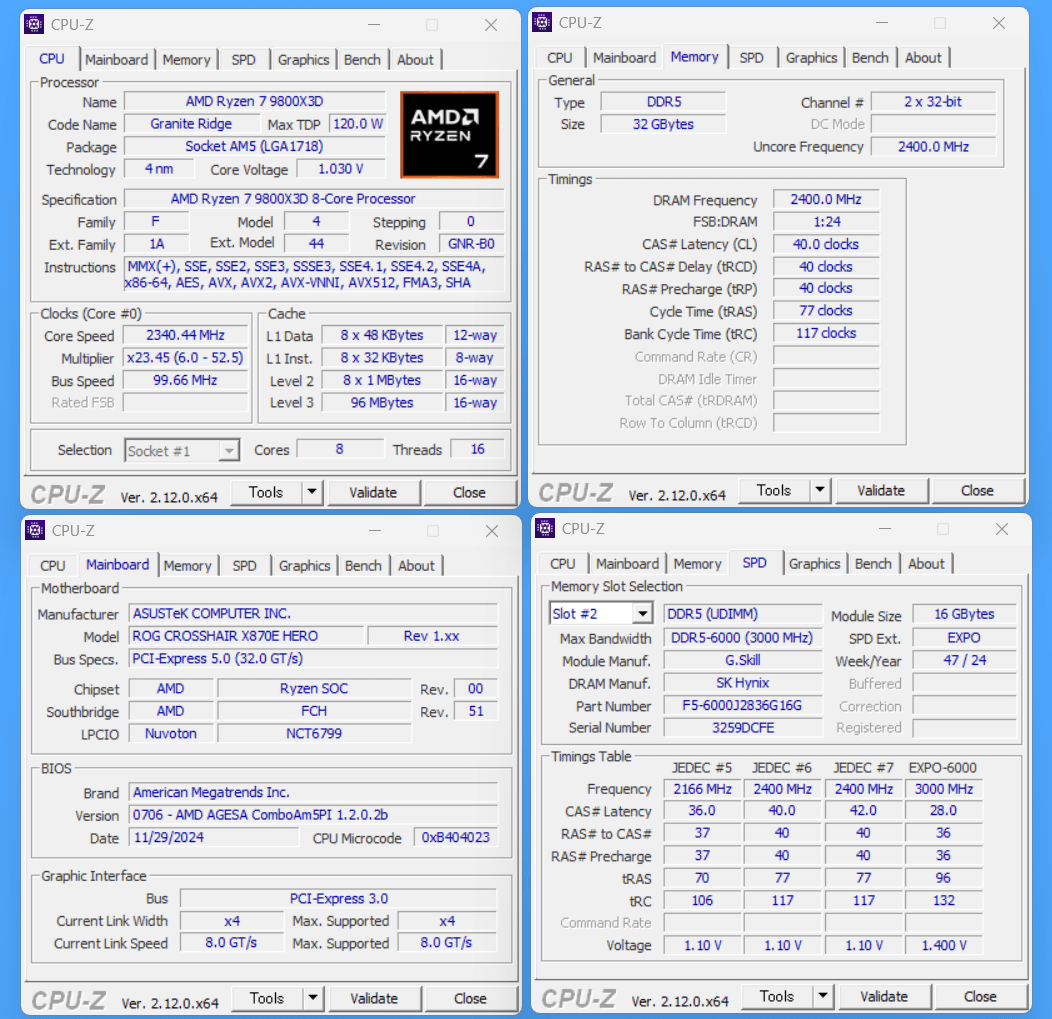Click the memory Size value 32 GBytes
The width and height of the screenshot is (1052, 1019).
pyautogui.click(x=663, y=124)
